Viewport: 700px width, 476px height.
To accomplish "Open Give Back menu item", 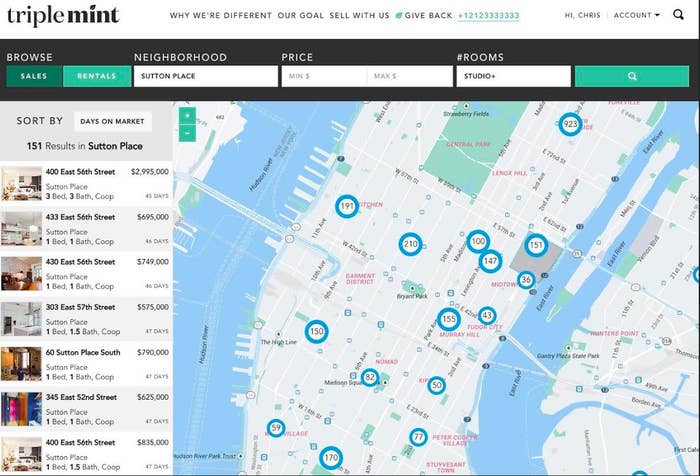I will (x=424, y=16).
